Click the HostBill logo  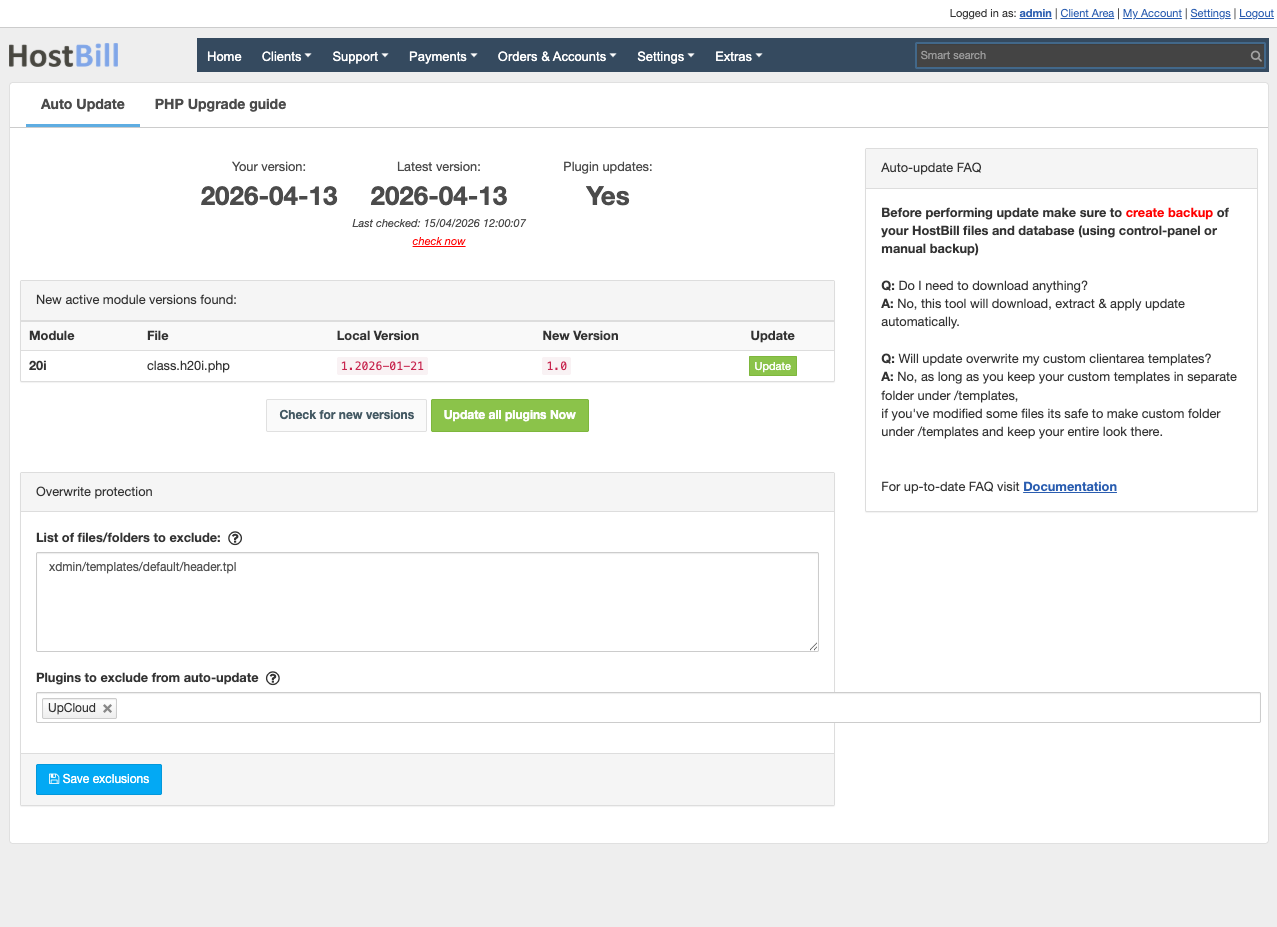[x=64, y=56]
